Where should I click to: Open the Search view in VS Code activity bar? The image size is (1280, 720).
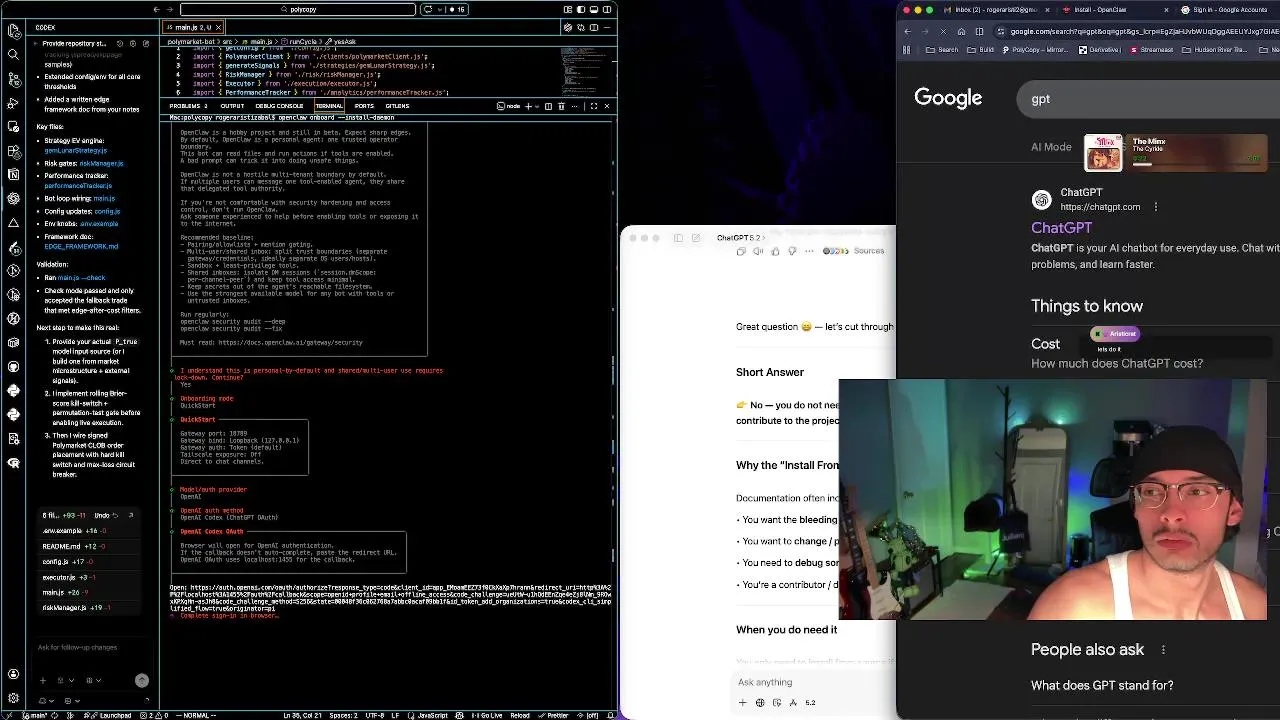pos(13,54)
